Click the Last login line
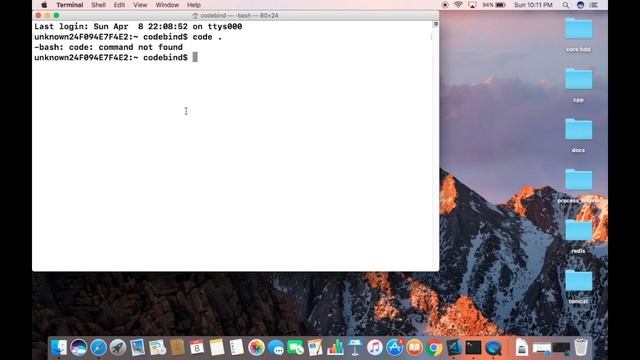The width and height of the screenshot is (640, 360). [138, 27]
